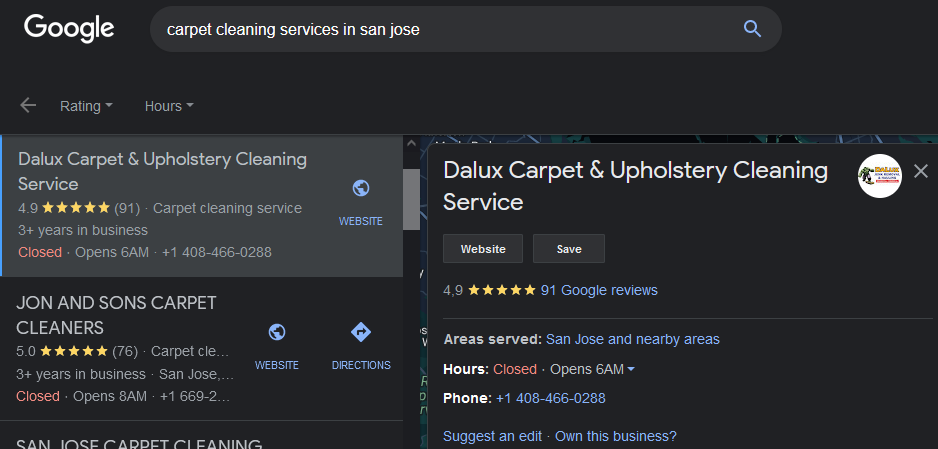Screen dimensions: 938x449
Task: Open Dalux website globe icon in list
Action: tap(361, 189)
